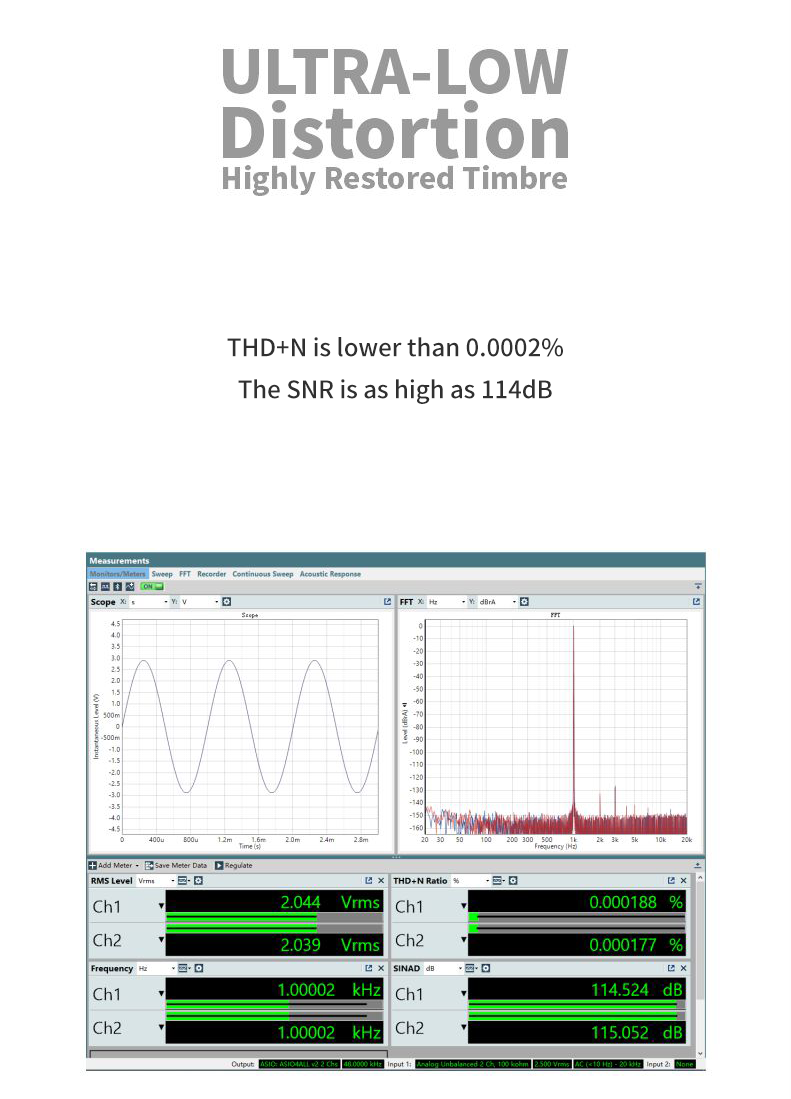Toggle the green ON generator switch
791x1099 pixels.
(152, 587)
